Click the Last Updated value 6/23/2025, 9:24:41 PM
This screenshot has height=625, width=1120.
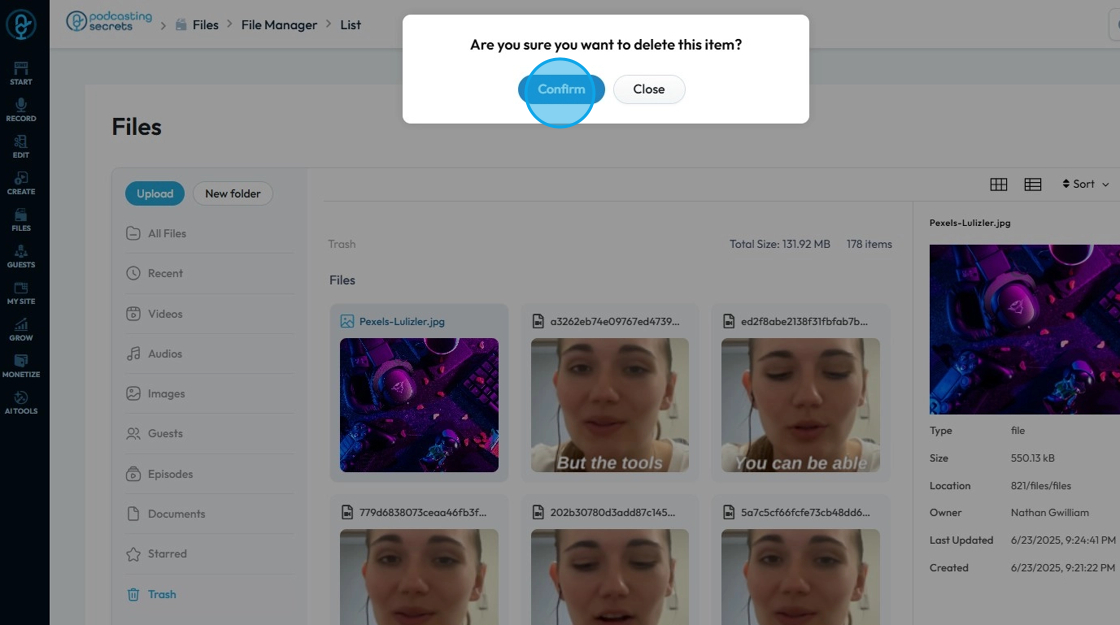tap(1063, 541)
